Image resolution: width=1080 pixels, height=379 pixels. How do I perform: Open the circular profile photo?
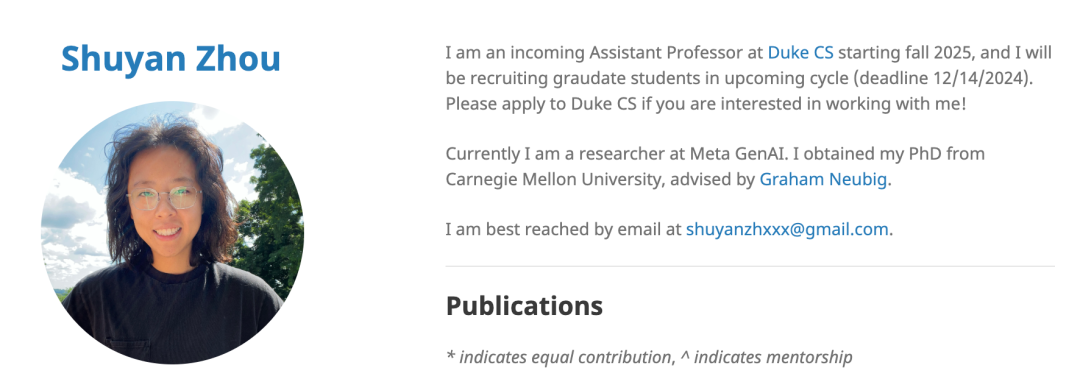tap(173, 232)
